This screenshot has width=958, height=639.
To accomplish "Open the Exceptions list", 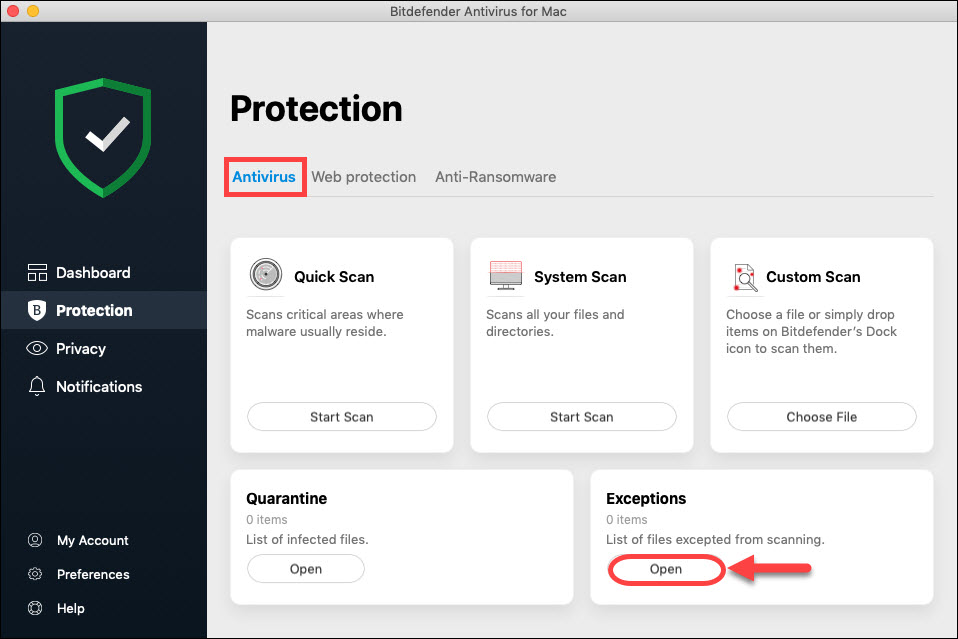I will (x=666, y=569).
